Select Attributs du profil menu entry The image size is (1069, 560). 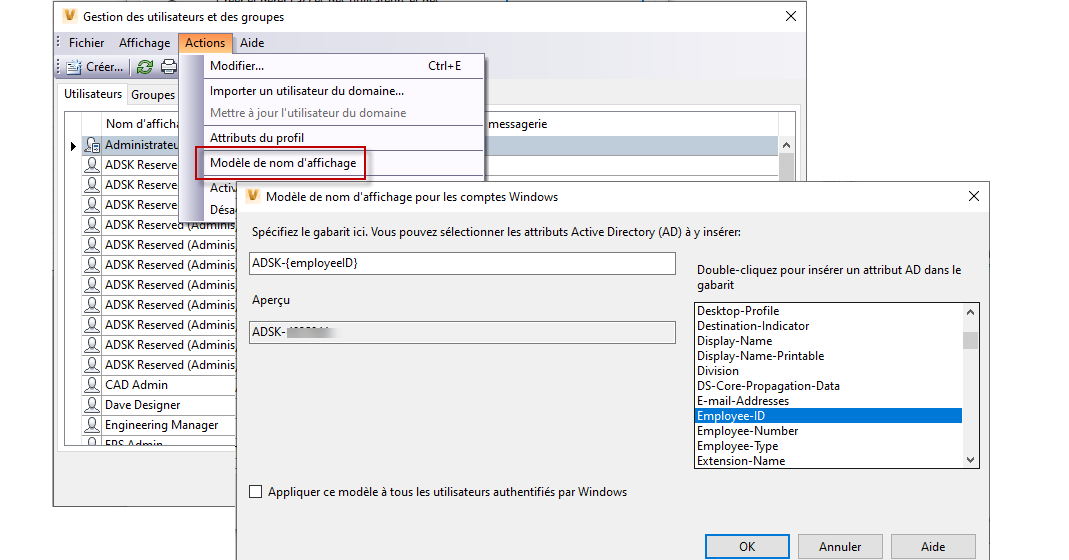[344, 138]
